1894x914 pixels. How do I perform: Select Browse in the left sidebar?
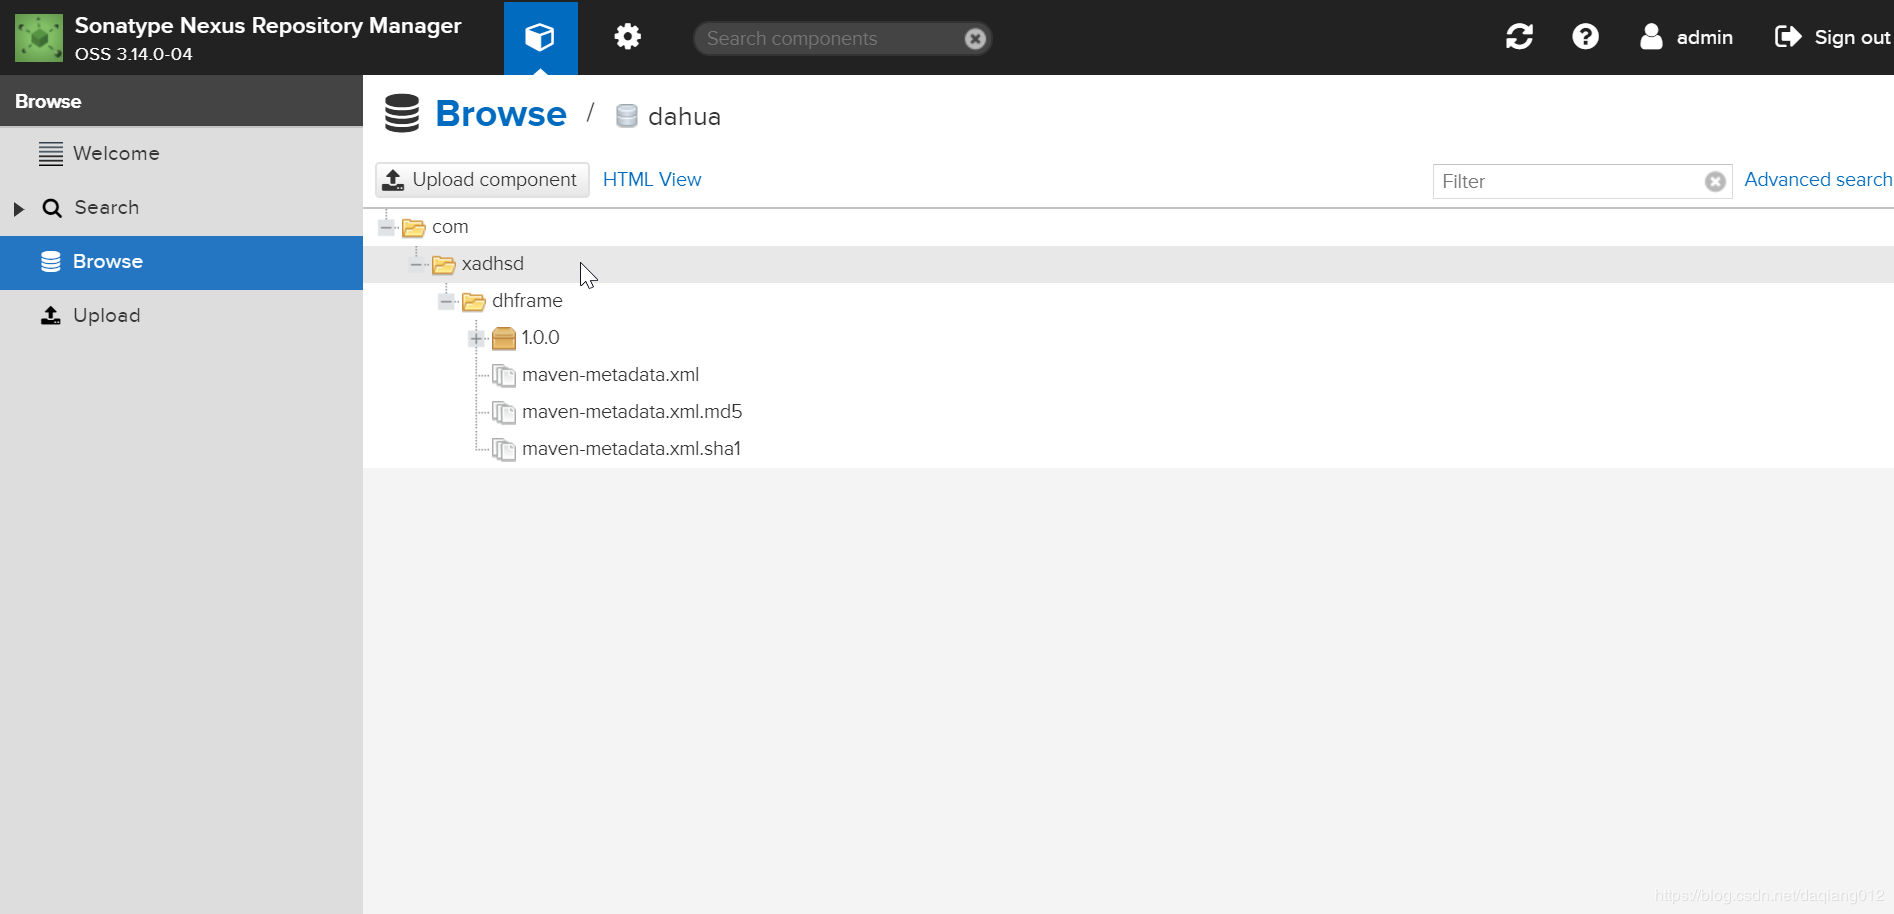[x=107, y=261]
